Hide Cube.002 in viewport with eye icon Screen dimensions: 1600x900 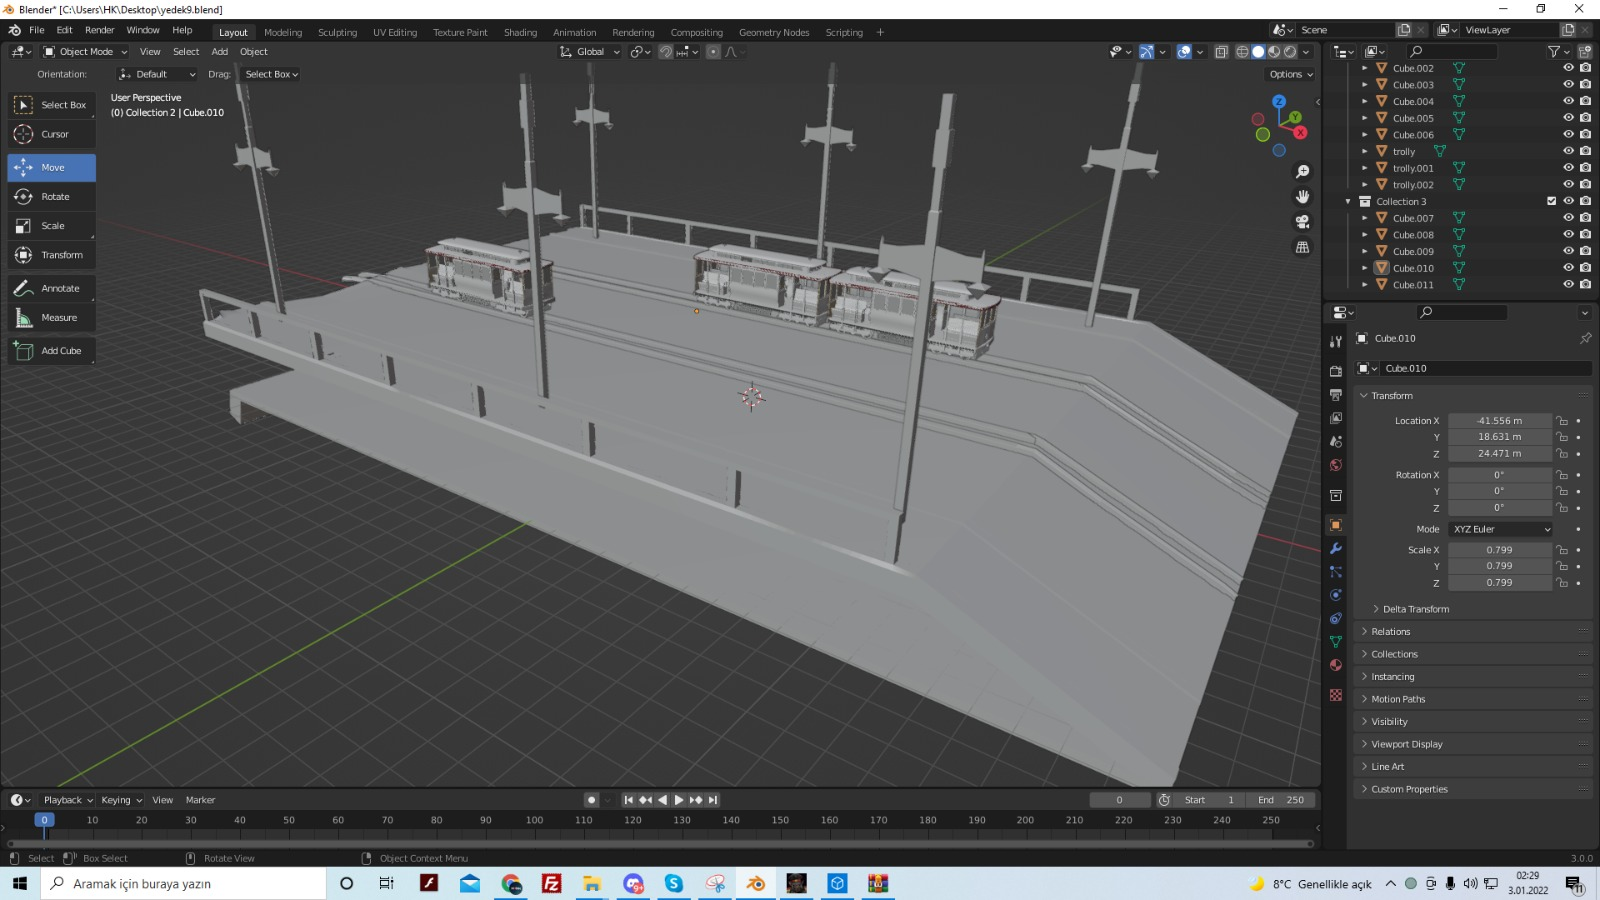pyautogui.click(x=1568, y=68)
